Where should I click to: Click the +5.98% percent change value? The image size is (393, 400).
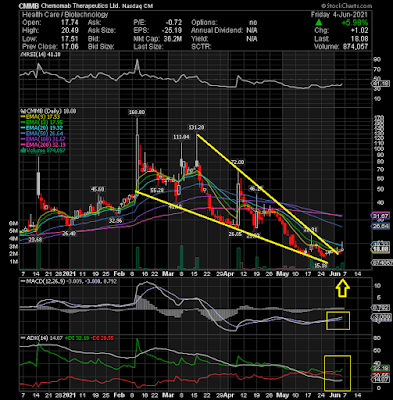point(356,23)
